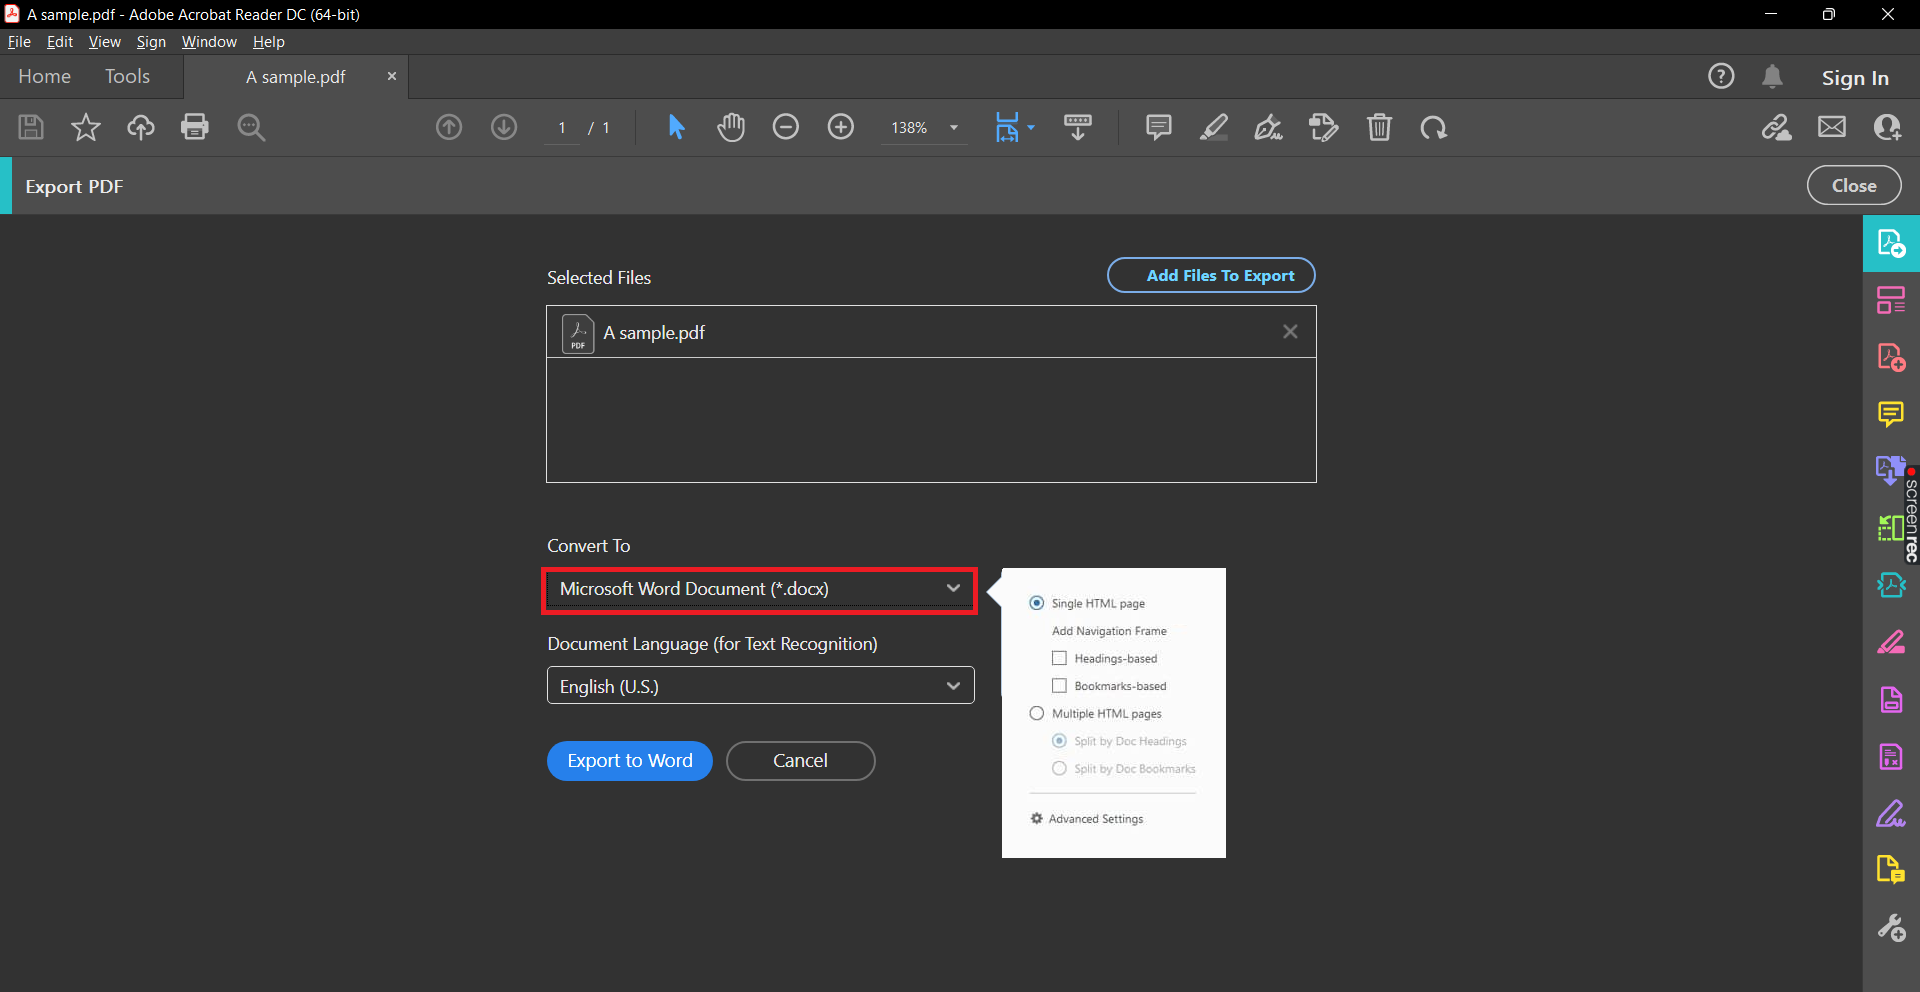Expand the fit page options arrow
The height and width of the screenshot is (992, 1920).
[1031, 127]
